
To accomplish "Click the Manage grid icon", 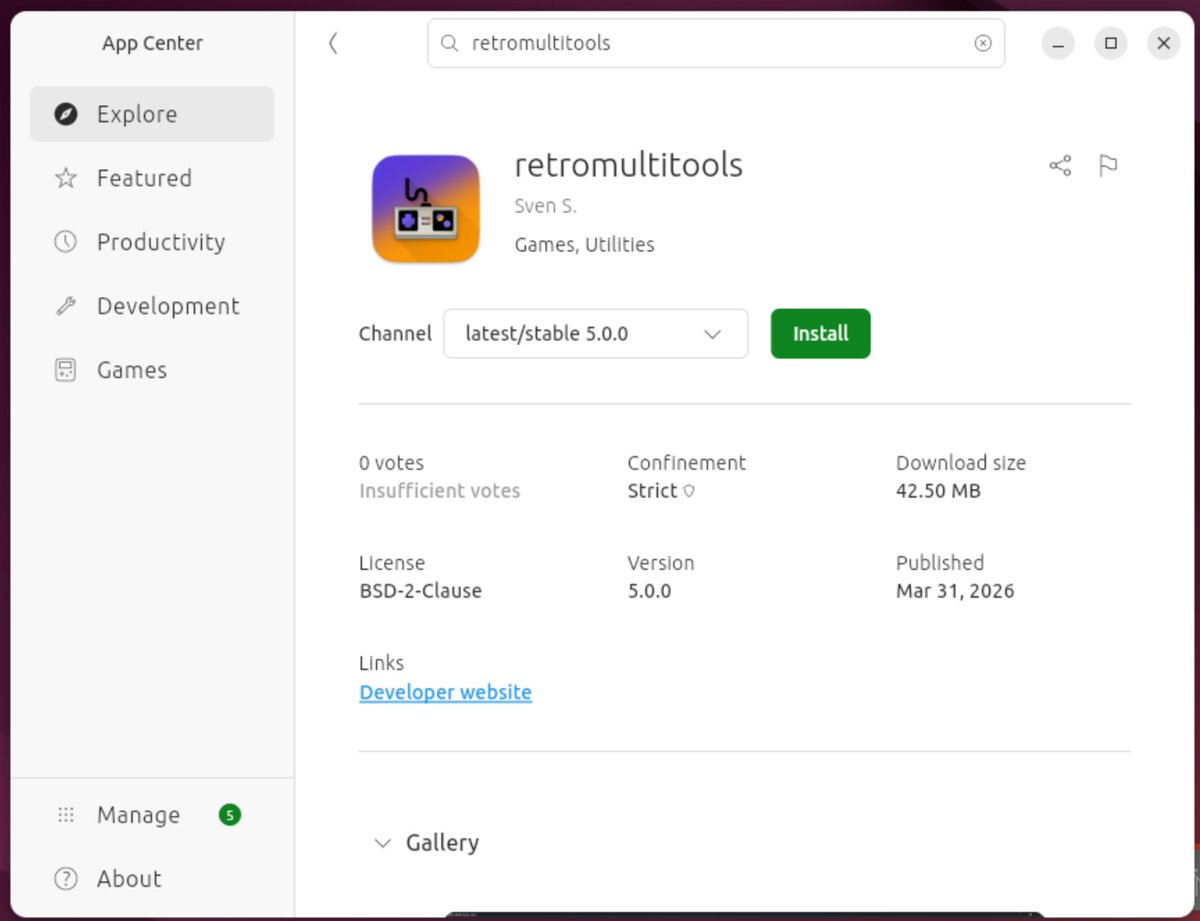I will coord(66,815).
